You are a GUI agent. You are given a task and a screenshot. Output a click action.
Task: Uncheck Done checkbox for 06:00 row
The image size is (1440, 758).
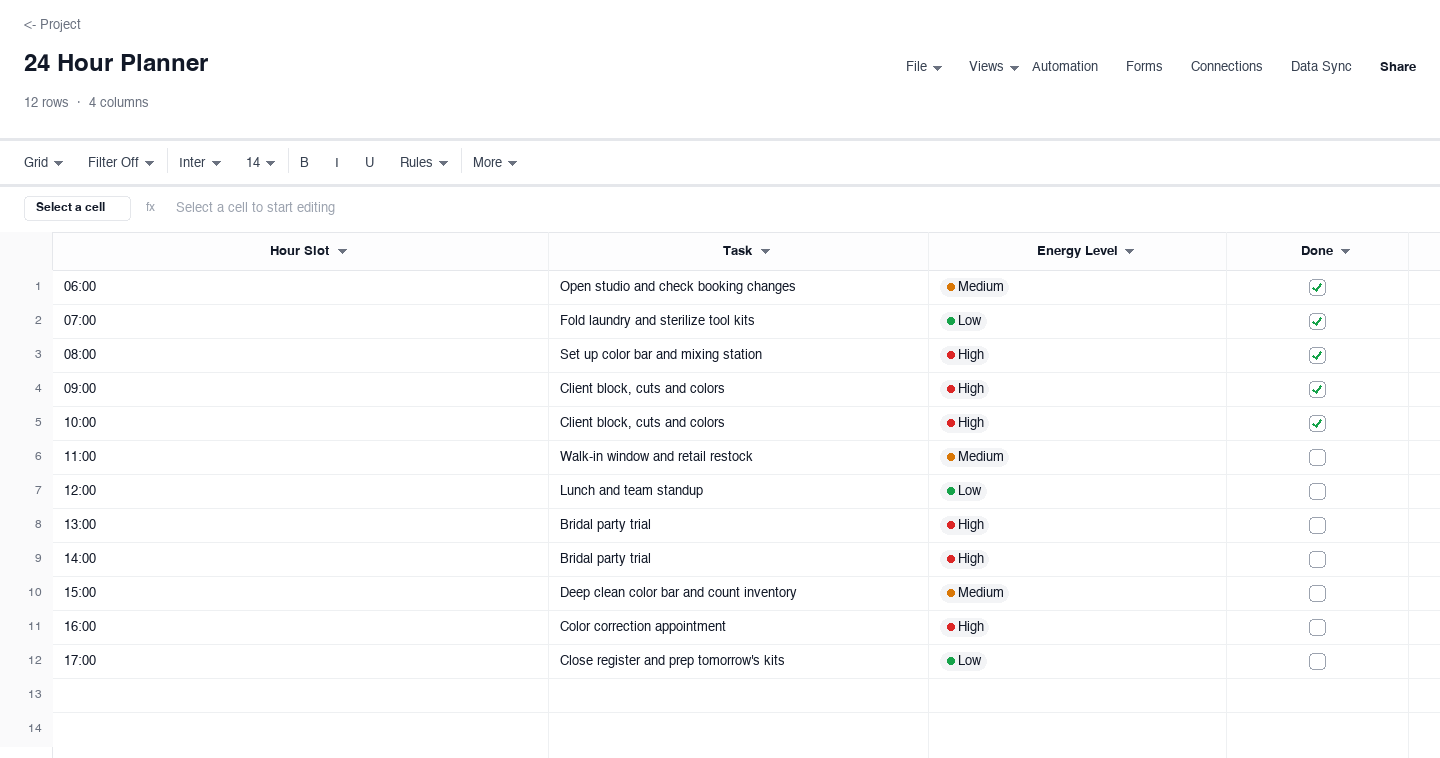pyautogui.click(x=1317, y=287)
